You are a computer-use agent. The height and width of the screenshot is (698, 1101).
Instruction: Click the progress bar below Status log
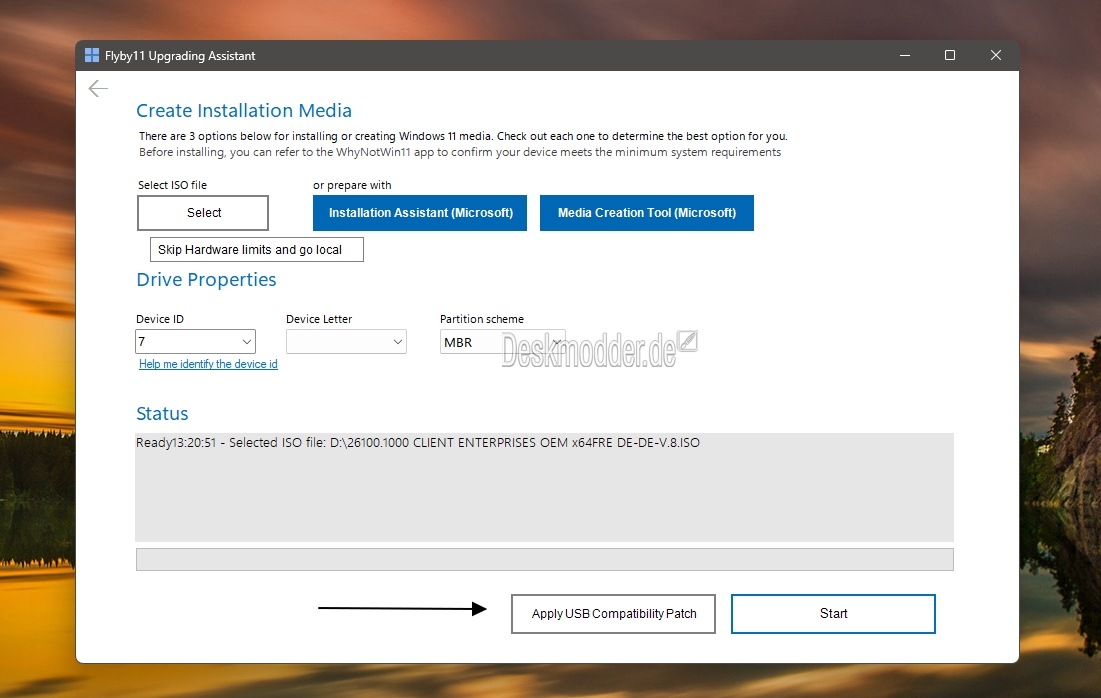(x=545, y=560)
